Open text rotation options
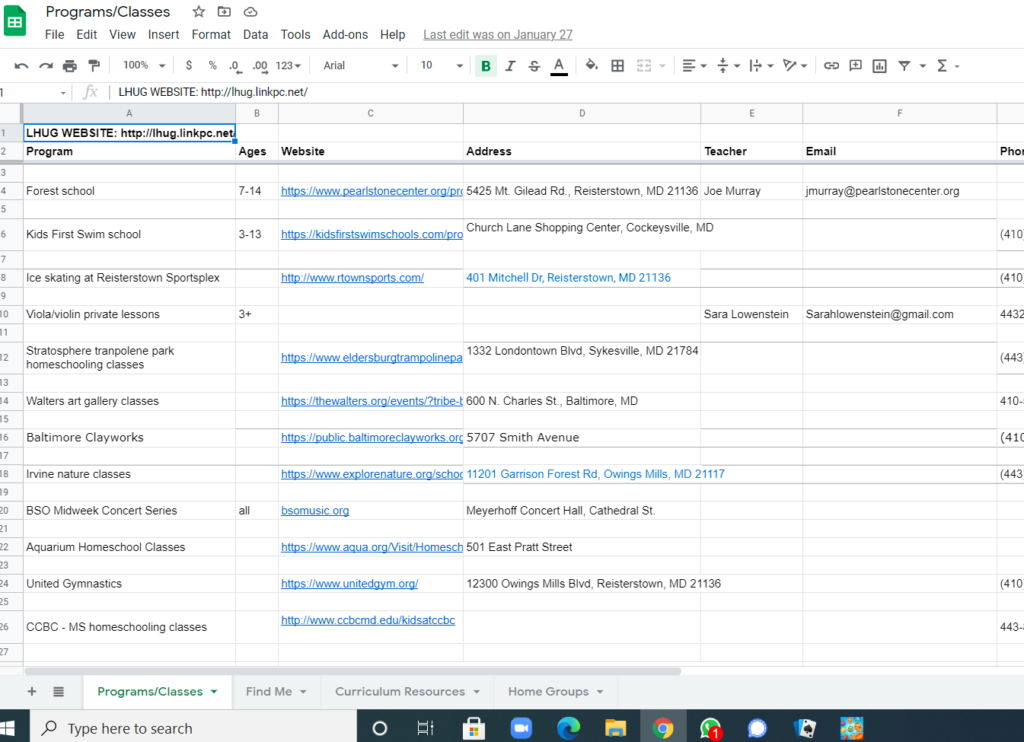Image resolution: width=1024 pixels, height=742 pixels. (x=795, y=65)
